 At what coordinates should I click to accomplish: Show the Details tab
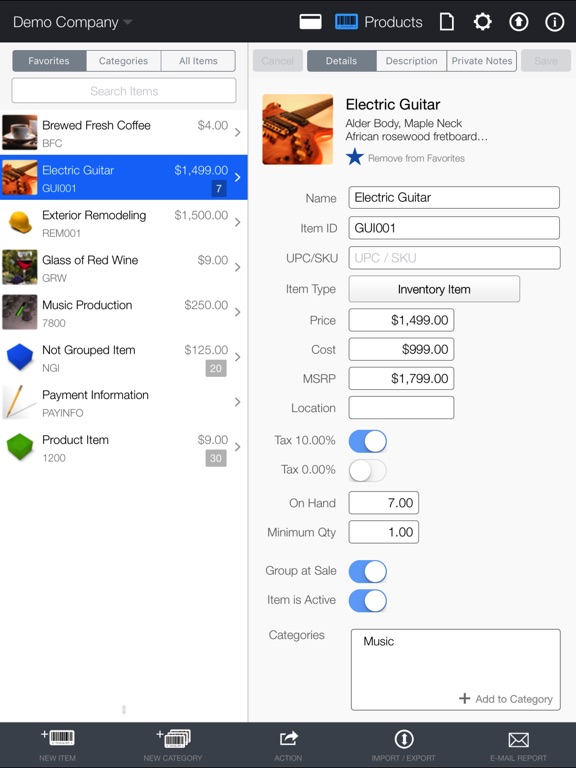pos(341,61)
